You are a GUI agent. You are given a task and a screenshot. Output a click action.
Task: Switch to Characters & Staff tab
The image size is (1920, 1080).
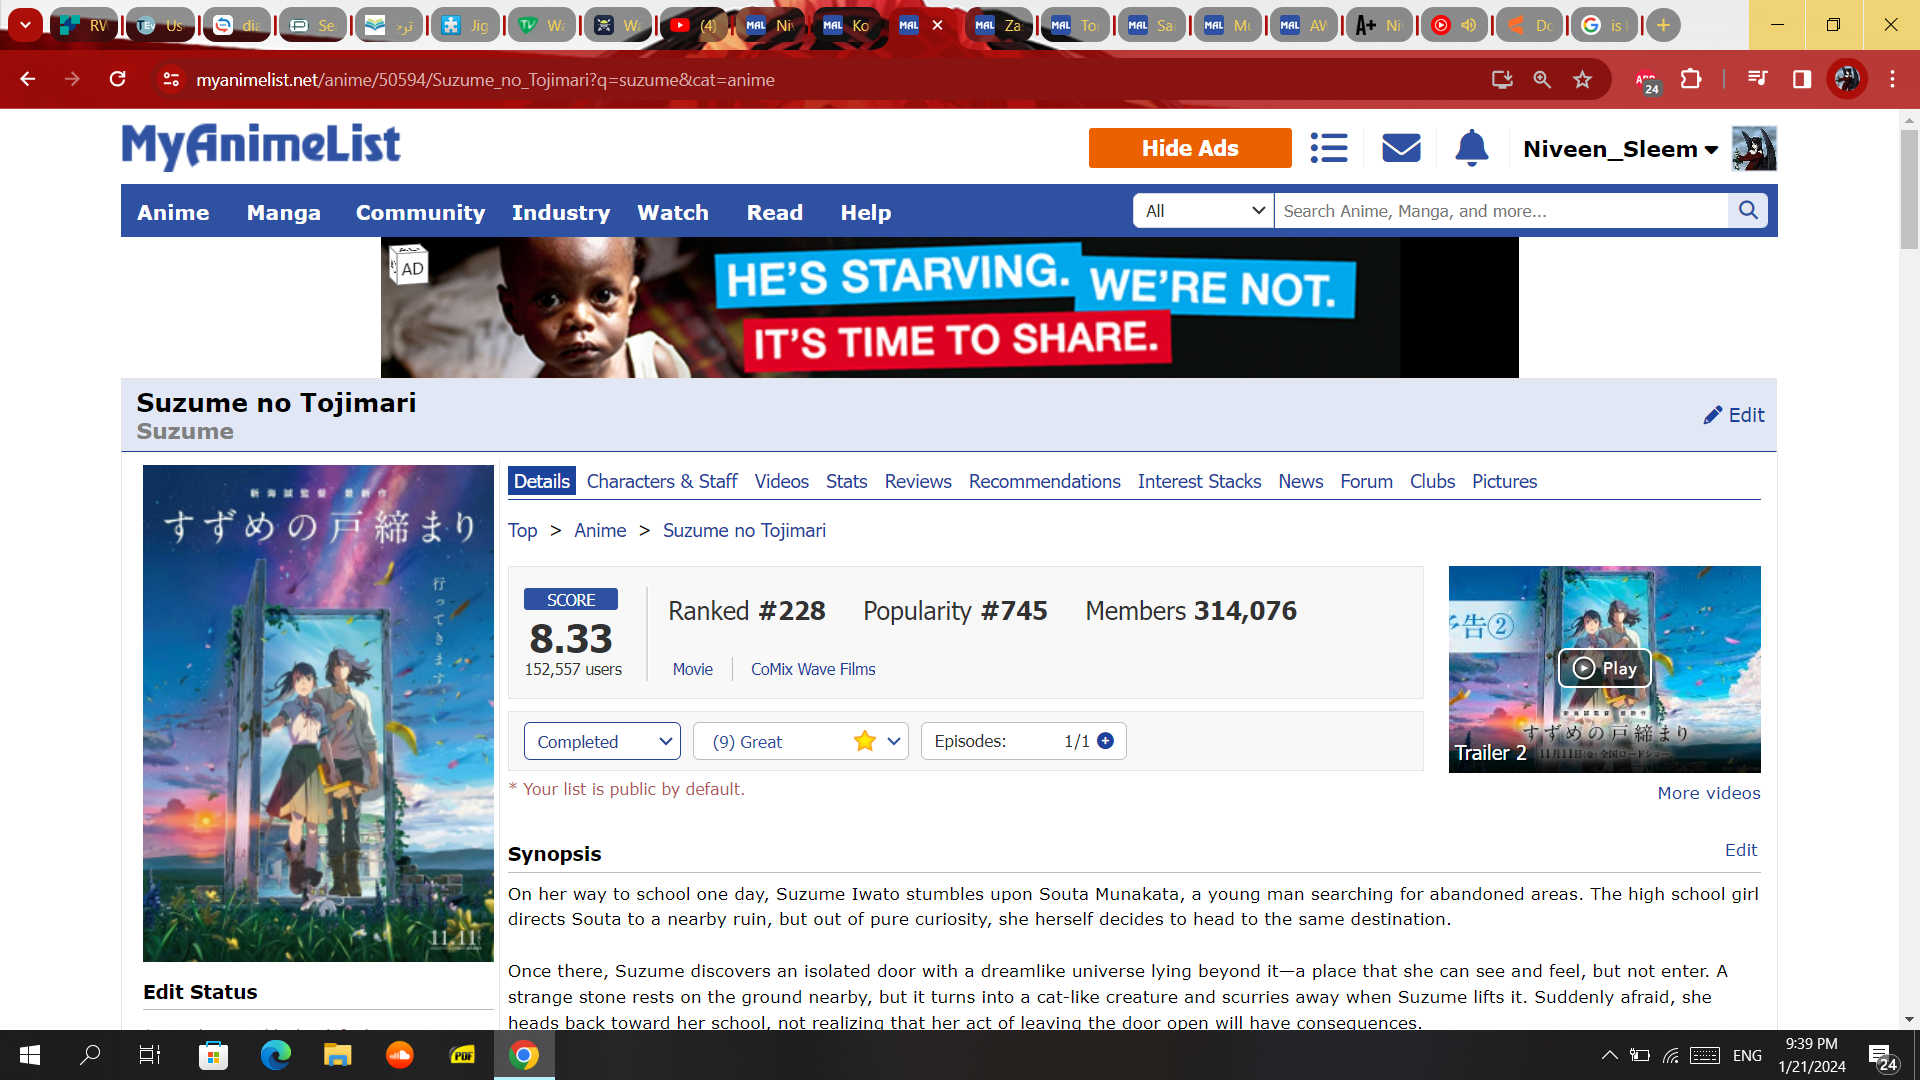pos(661,481)
